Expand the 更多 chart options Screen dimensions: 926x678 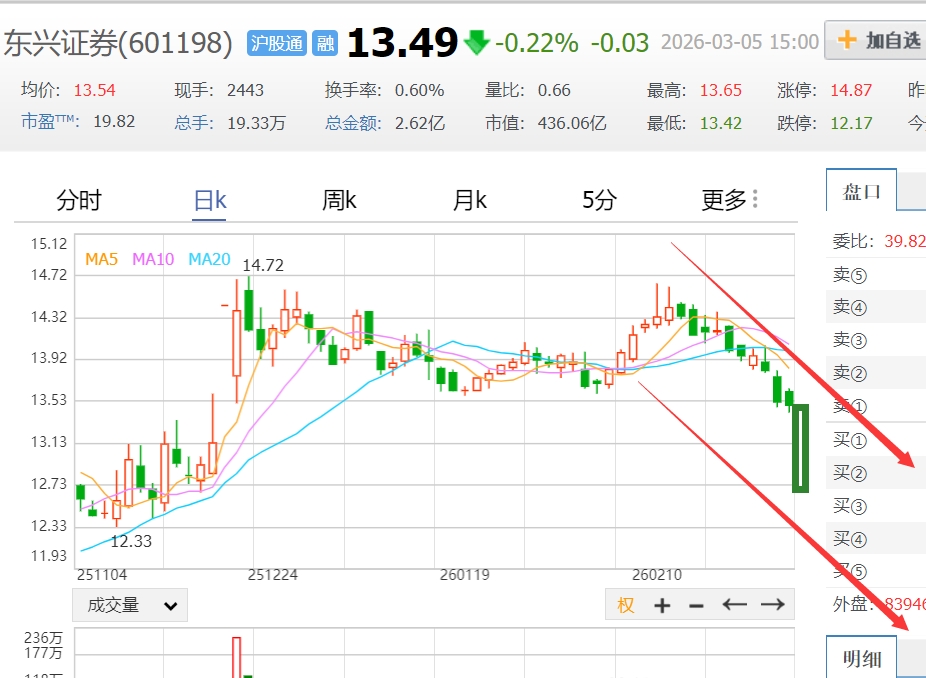(729, 201)
